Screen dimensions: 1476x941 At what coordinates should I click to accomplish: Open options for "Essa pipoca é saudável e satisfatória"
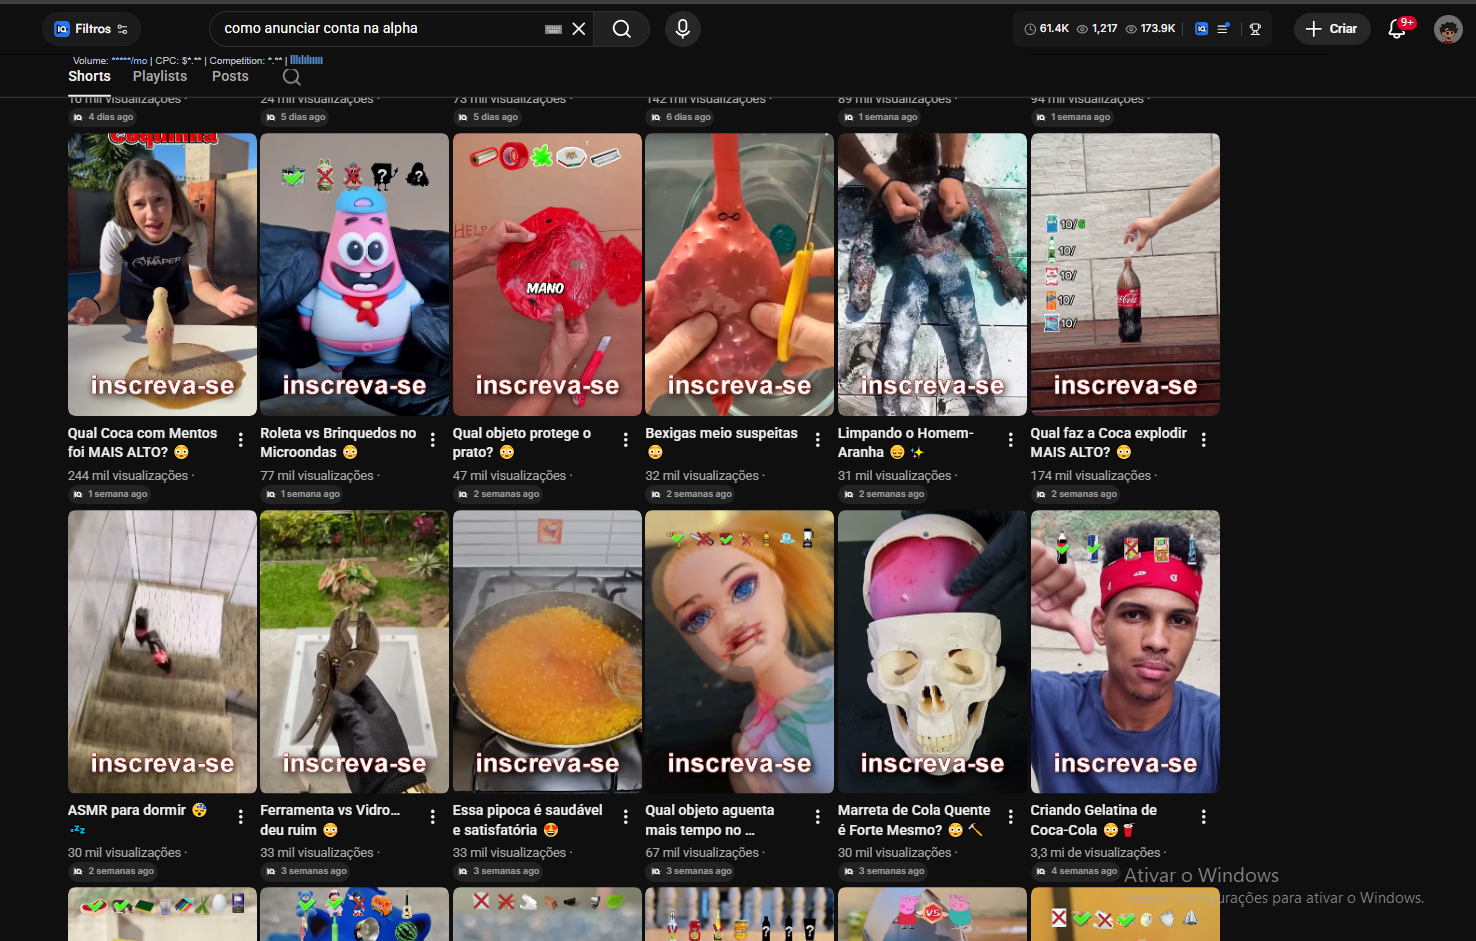(626, 817)
